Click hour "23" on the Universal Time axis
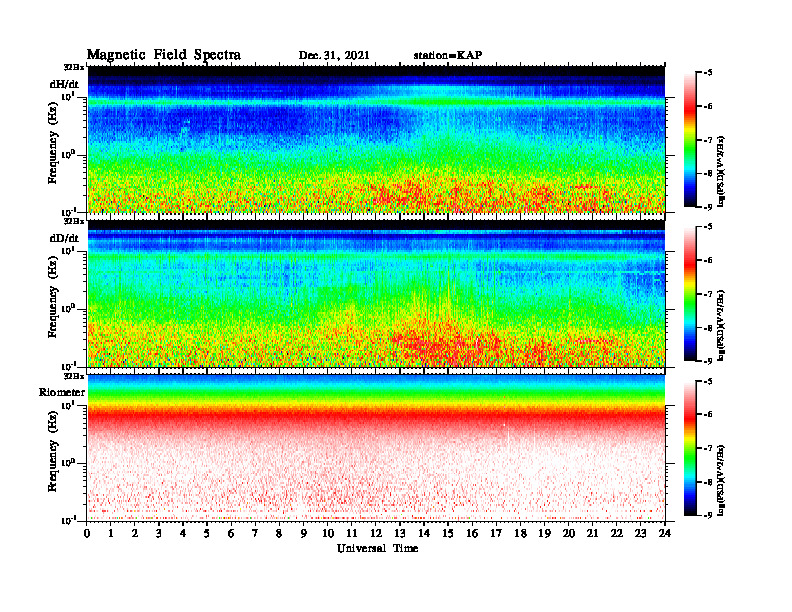Screen dimensions: 792x612 click(x=641, y=534)
